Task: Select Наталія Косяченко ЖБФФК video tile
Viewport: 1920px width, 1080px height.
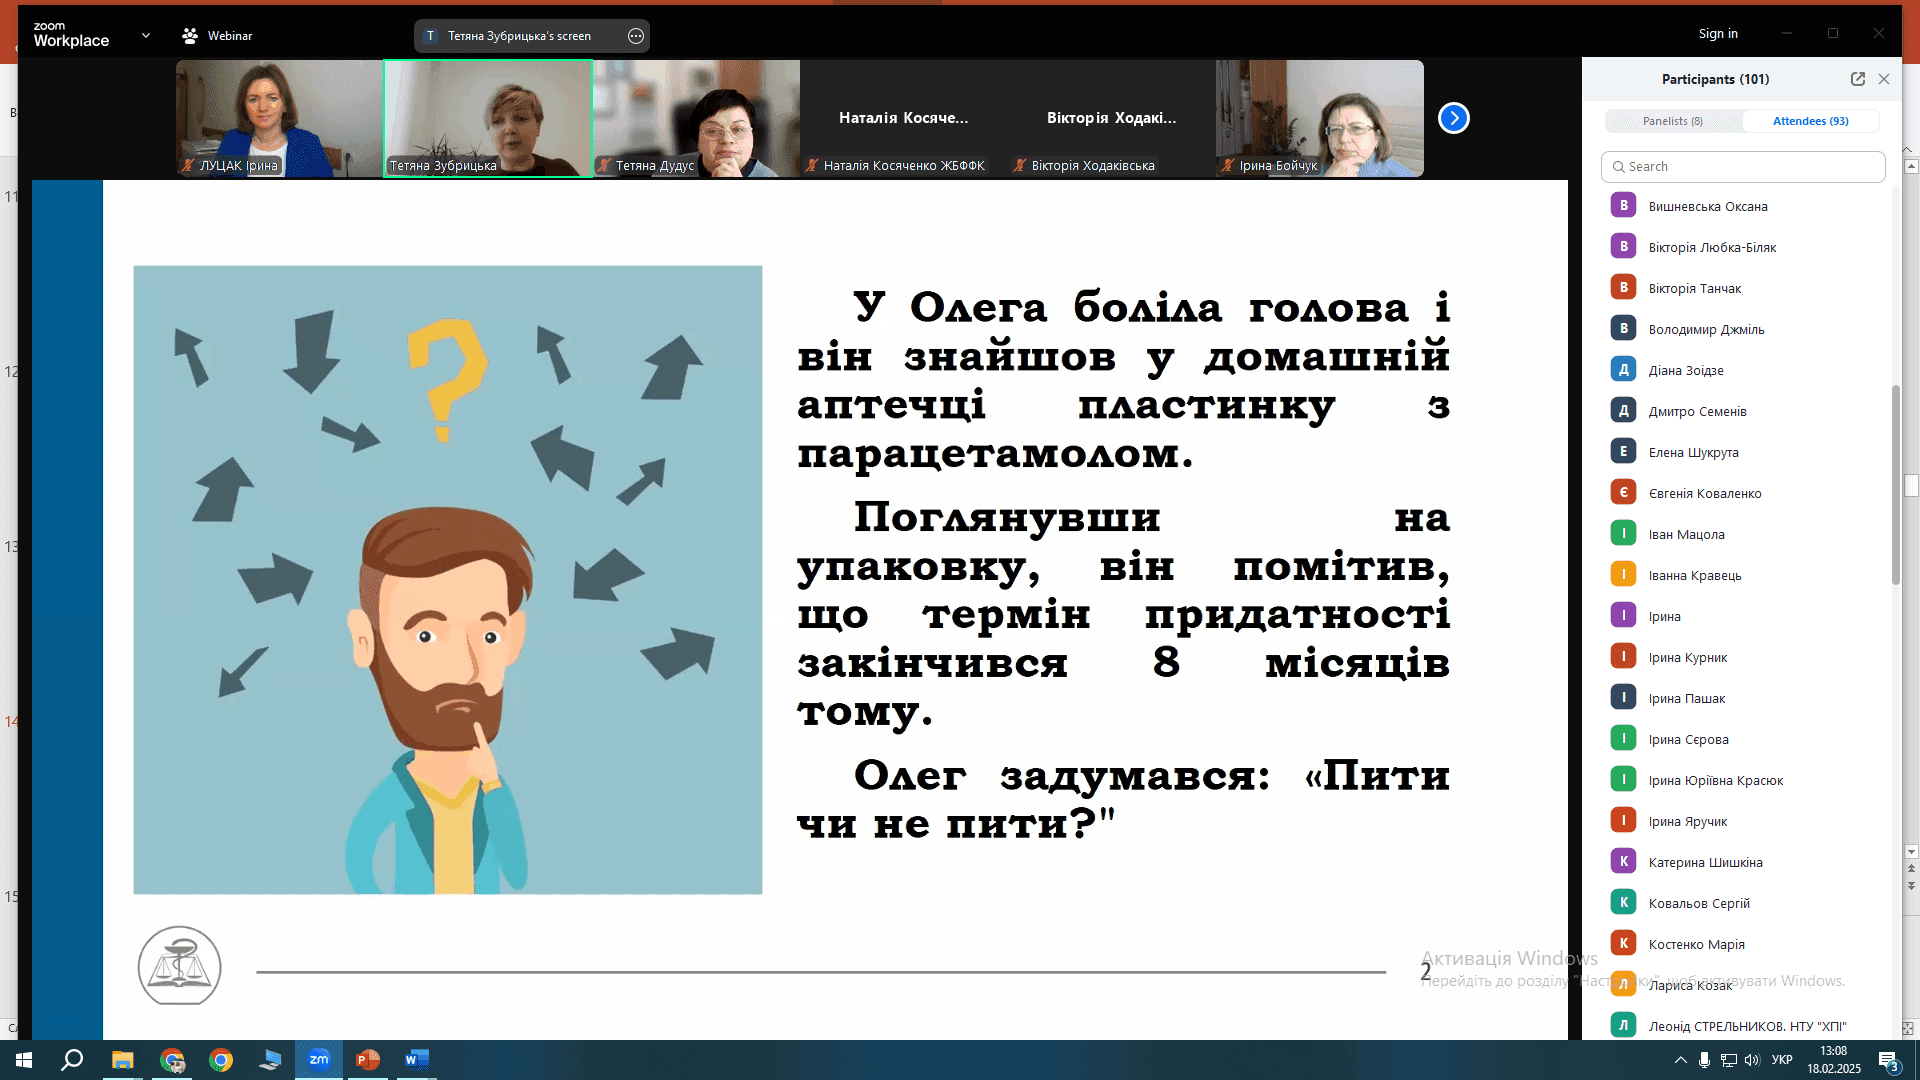Action: 904,118
